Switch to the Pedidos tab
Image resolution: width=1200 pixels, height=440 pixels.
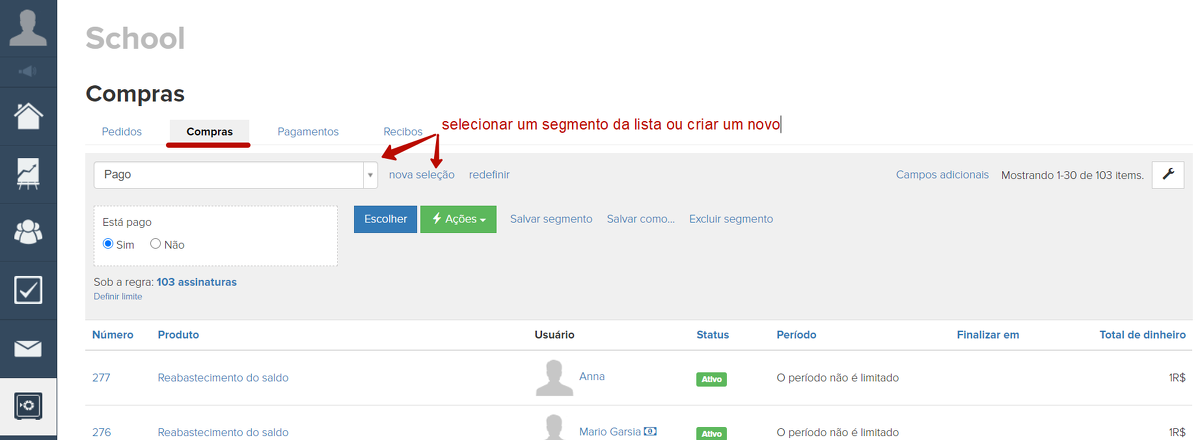click(x=122, y=131)
